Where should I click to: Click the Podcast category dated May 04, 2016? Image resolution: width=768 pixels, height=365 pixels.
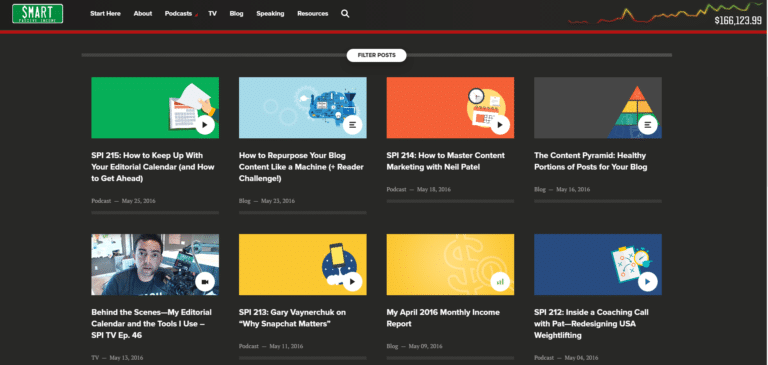point(544,358)
